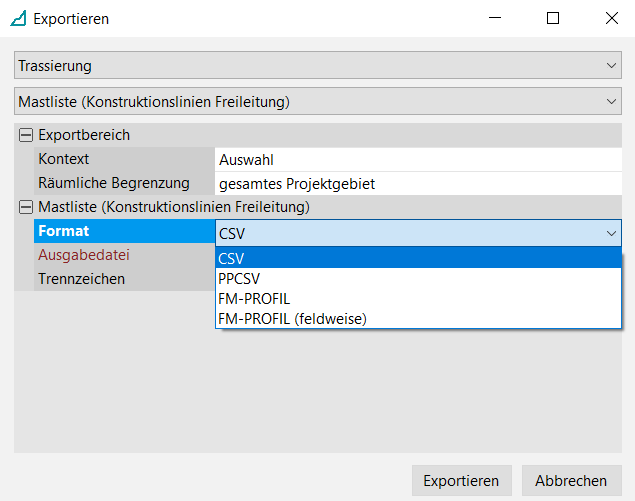The width and height of the screenshot is (635, 501).
Task: Cancel with the Abbrechen button
Action: [571, 480]
